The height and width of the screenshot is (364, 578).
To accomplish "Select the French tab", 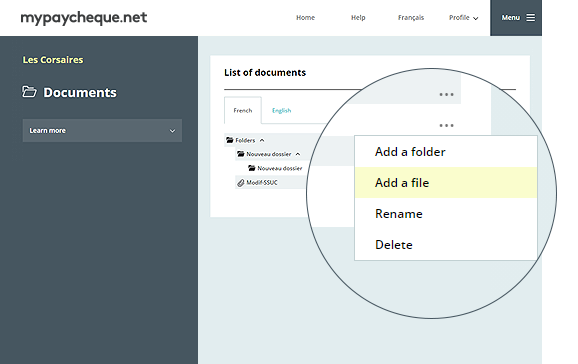I will click(243, 110).
